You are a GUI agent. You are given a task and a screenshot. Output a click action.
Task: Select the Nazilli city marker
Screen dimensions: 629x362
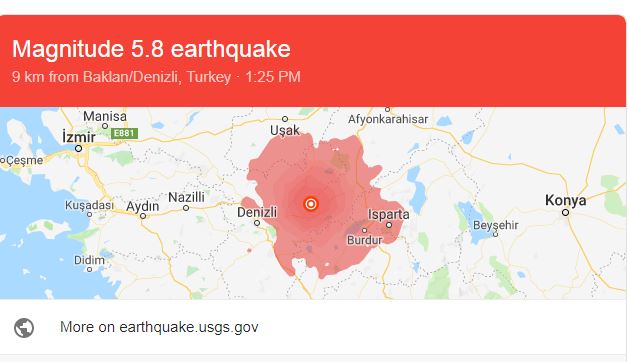point(186,208)
